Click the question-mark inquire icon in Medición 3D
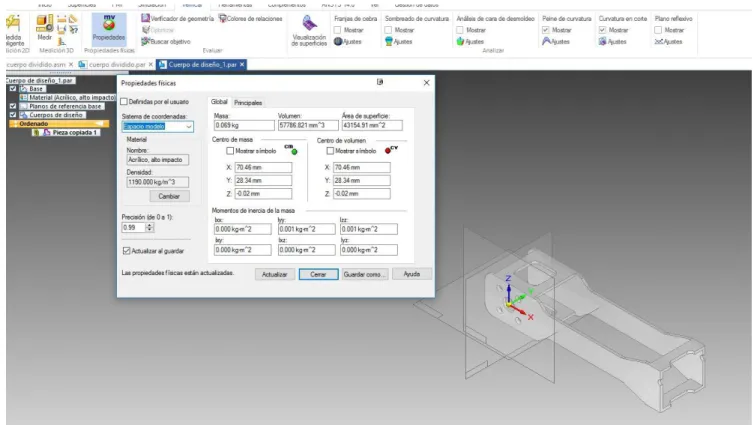Image resolution: width=754 pixels, height=425 pixels. [73, 30]
